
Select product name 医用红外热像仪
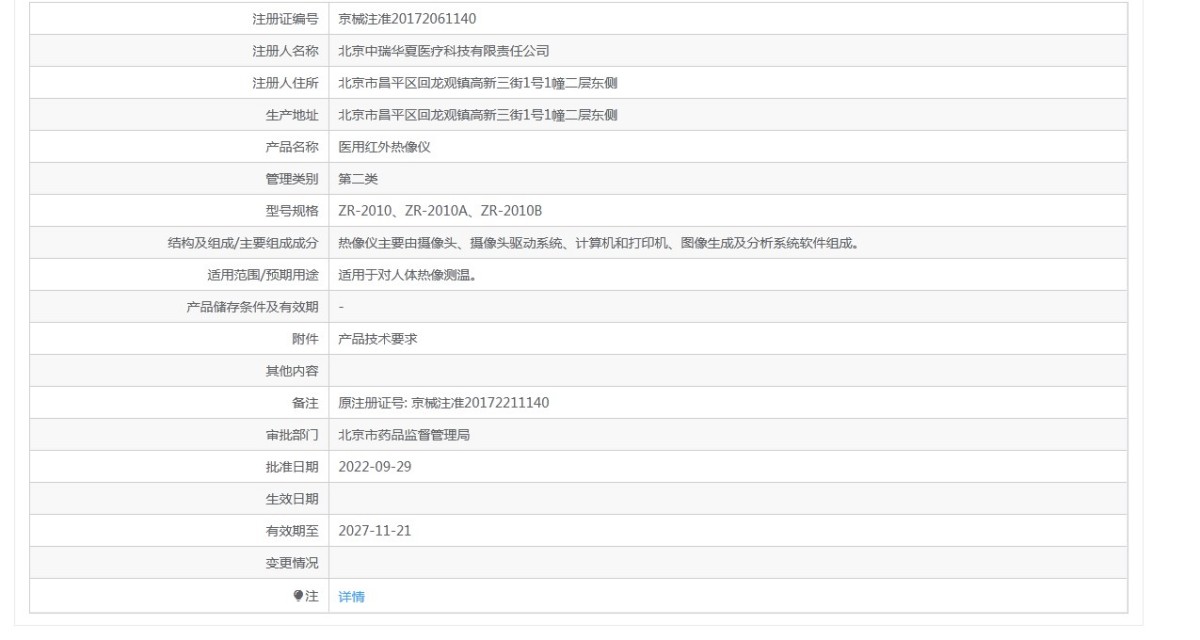[384, 147]
